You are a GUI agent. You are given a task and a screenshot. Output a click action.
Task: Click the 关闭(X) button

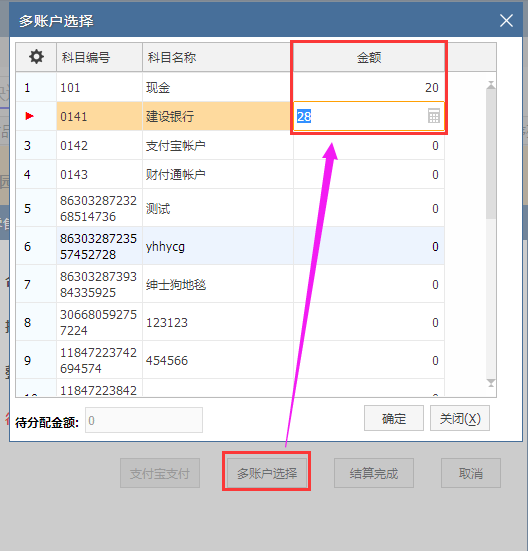click(460, 418)
